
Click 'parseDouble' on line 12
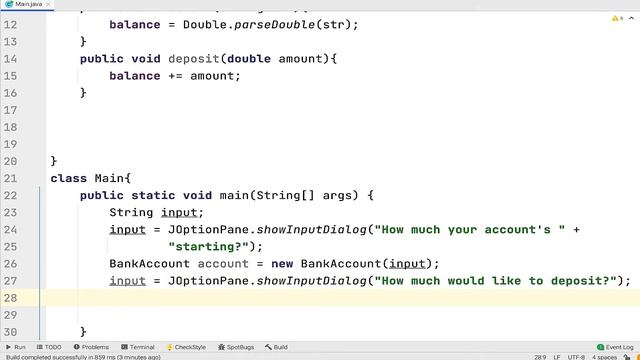[275, 24]
